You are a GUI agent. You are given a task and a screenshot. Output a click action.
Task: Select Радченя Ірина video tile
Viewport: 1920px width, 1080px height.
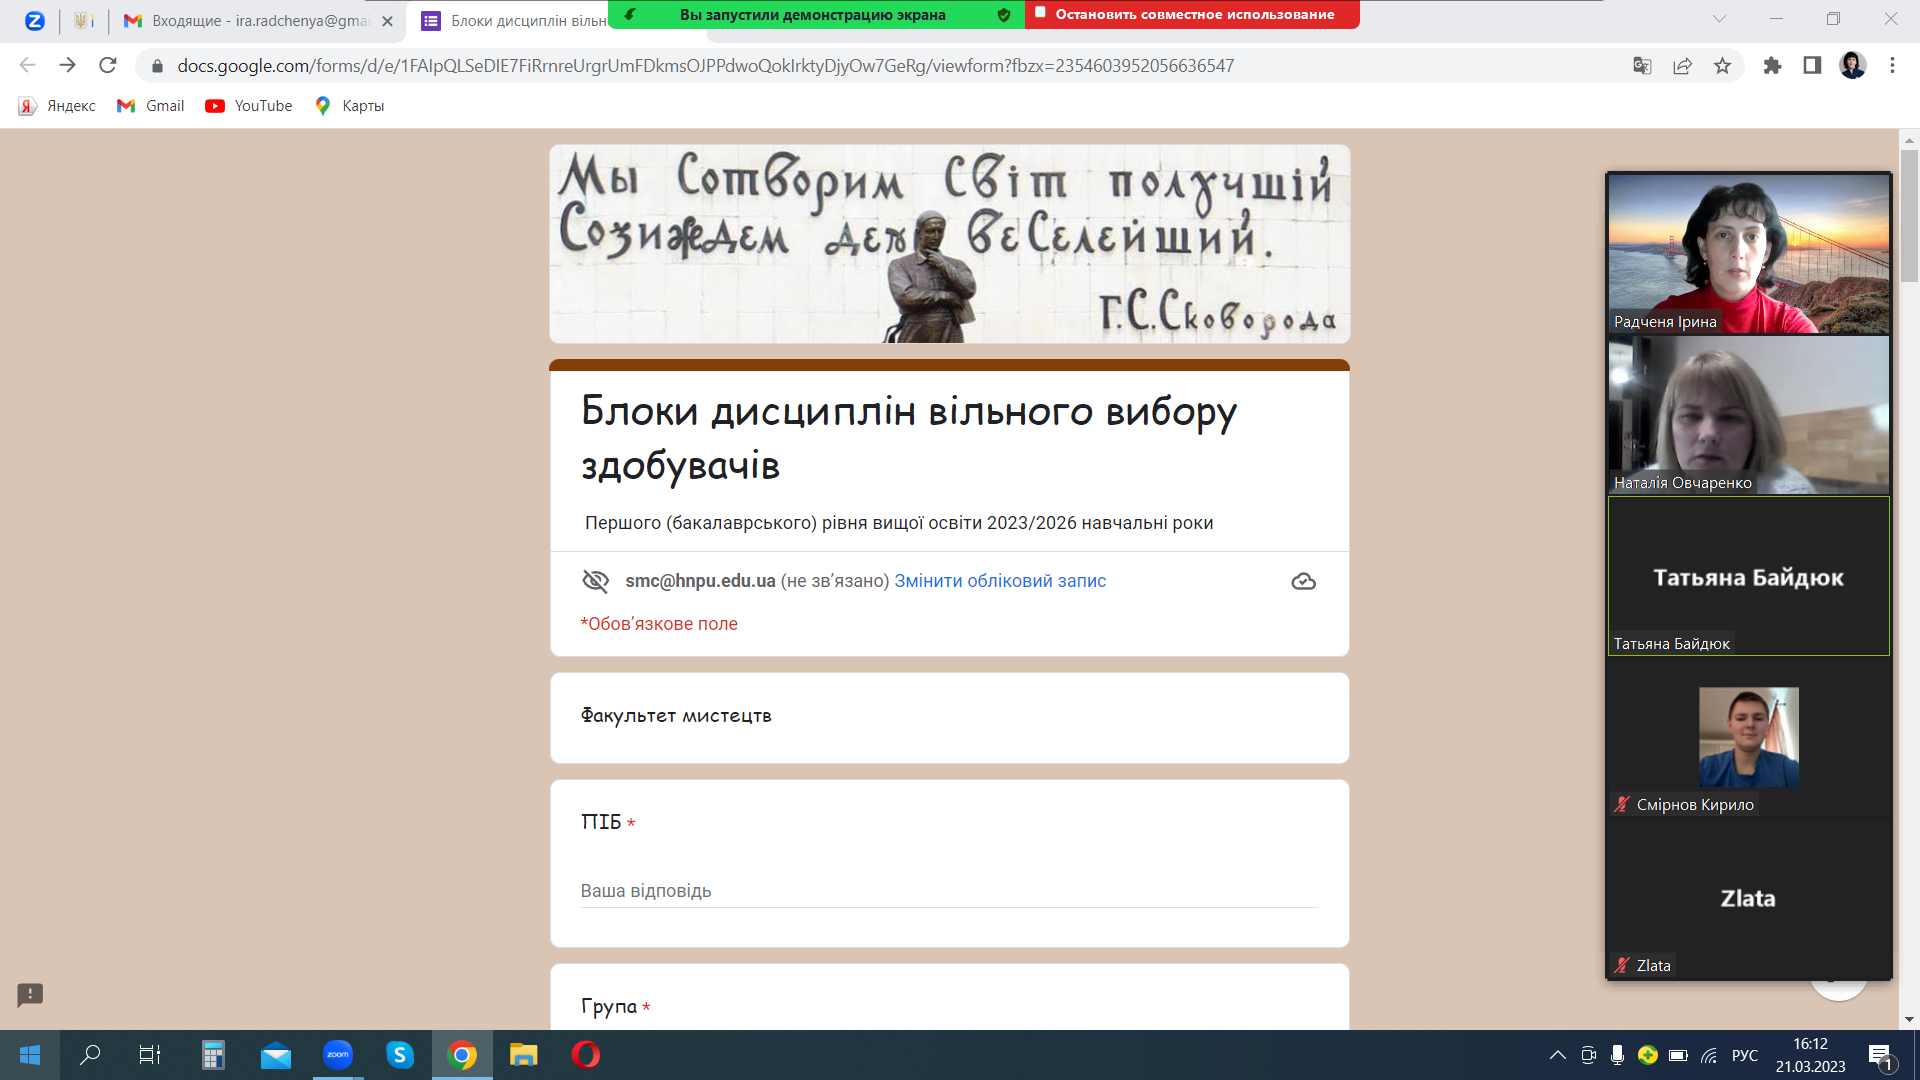click(1749, 254)
